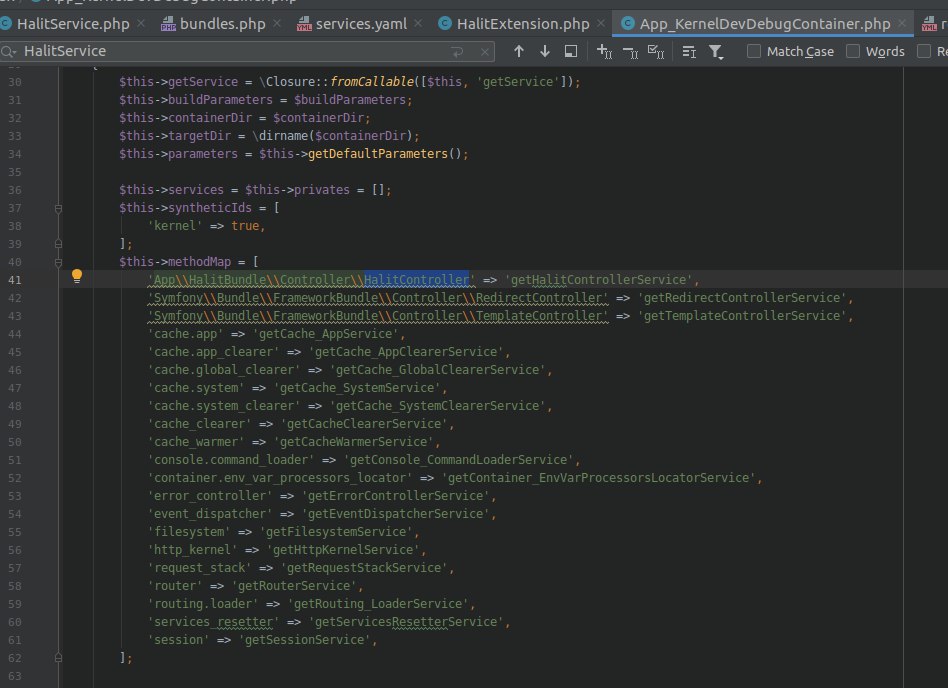Close the HalitExtension.php tab

pyautogui.click(x=601, y=23)
